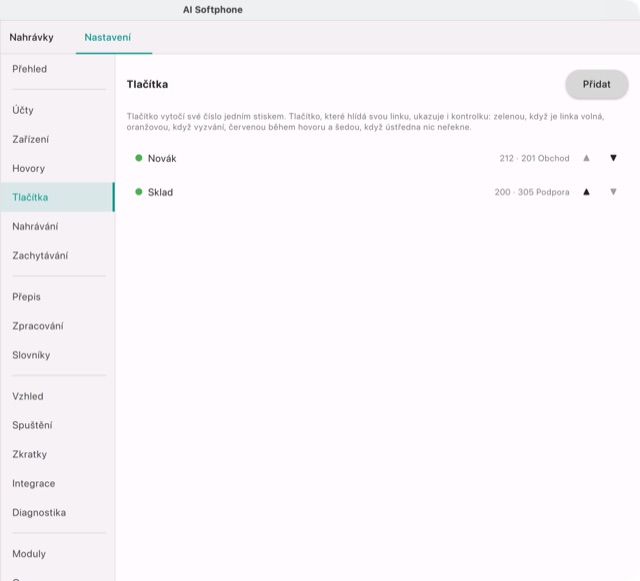Move Novák button down with arrow
The height and width of the screenshot is (581, 640).
pos(613,158)
